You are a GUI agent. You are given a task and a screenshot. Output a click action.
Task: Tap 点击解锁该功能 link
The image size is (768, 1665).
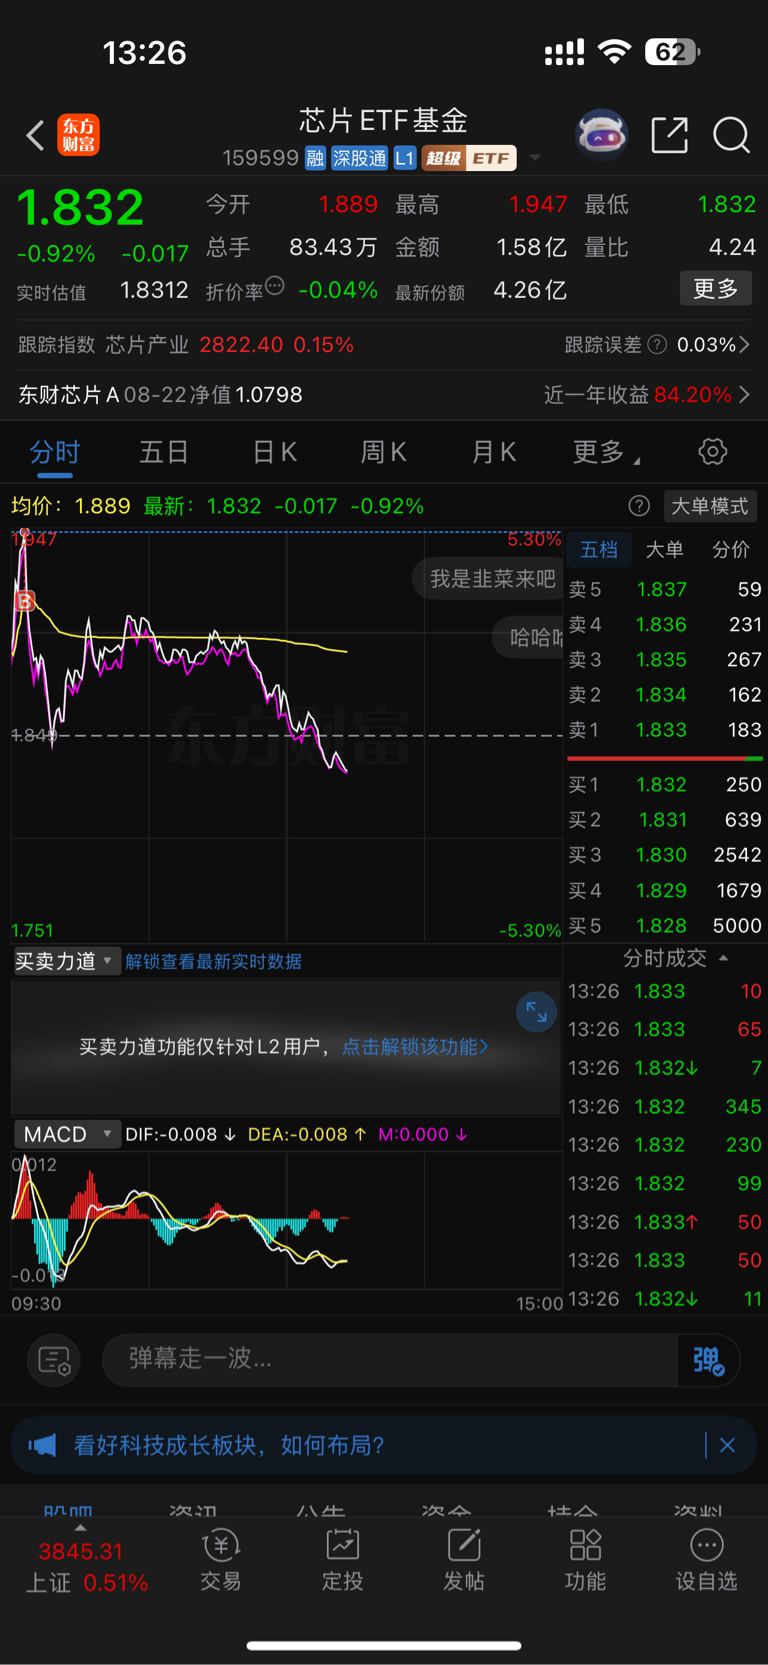tap(415, 1047)
